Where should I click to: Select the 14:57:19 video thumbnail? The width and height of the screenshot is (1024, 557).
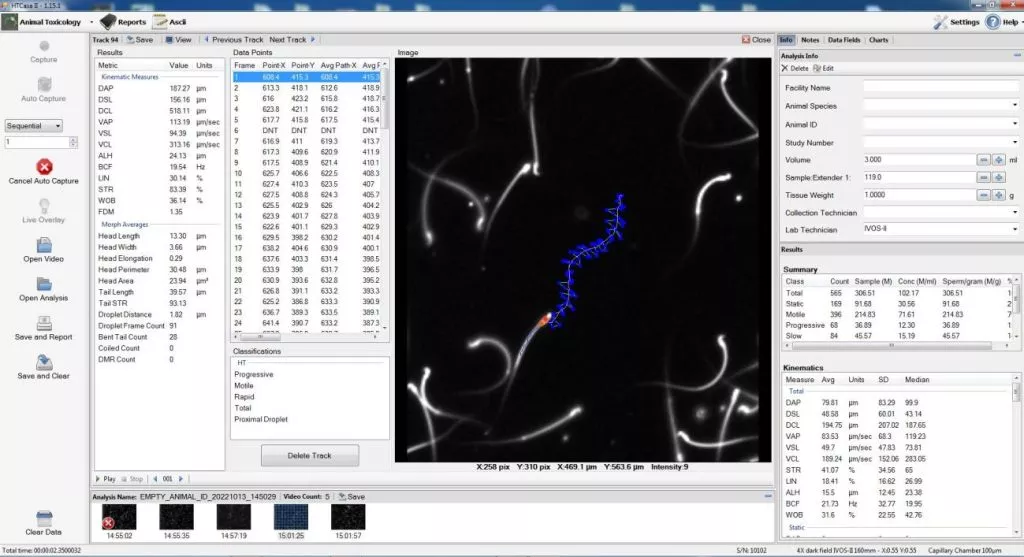tap(234, 517)
